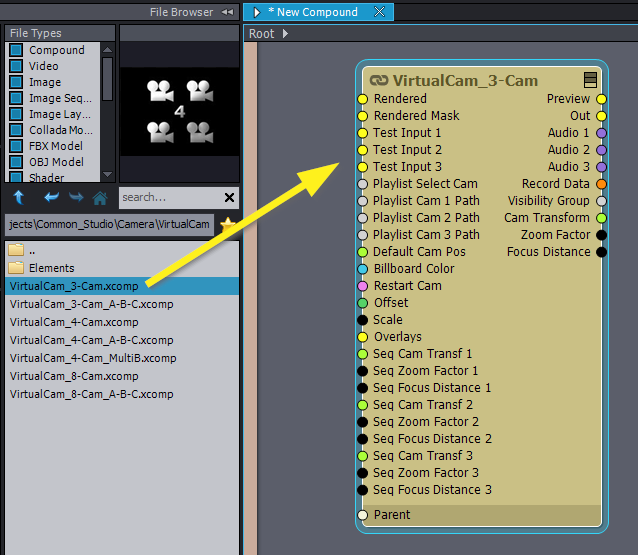The width and height of the screenshot is (638, 555).
Task: Click the navigate back arrow
Action: (51, 197)
